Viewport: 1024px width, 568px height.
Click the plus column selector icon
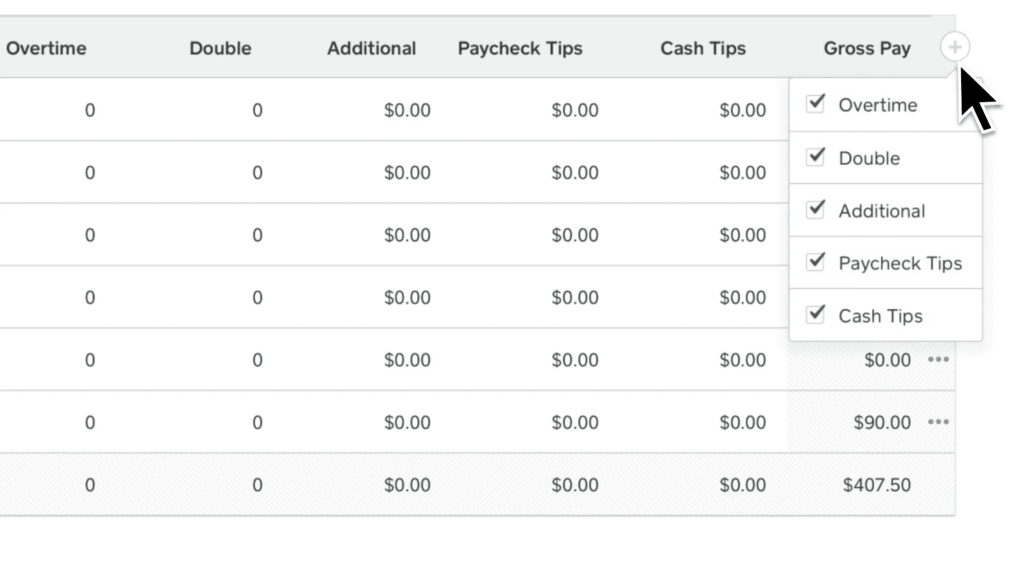[955, 47]
